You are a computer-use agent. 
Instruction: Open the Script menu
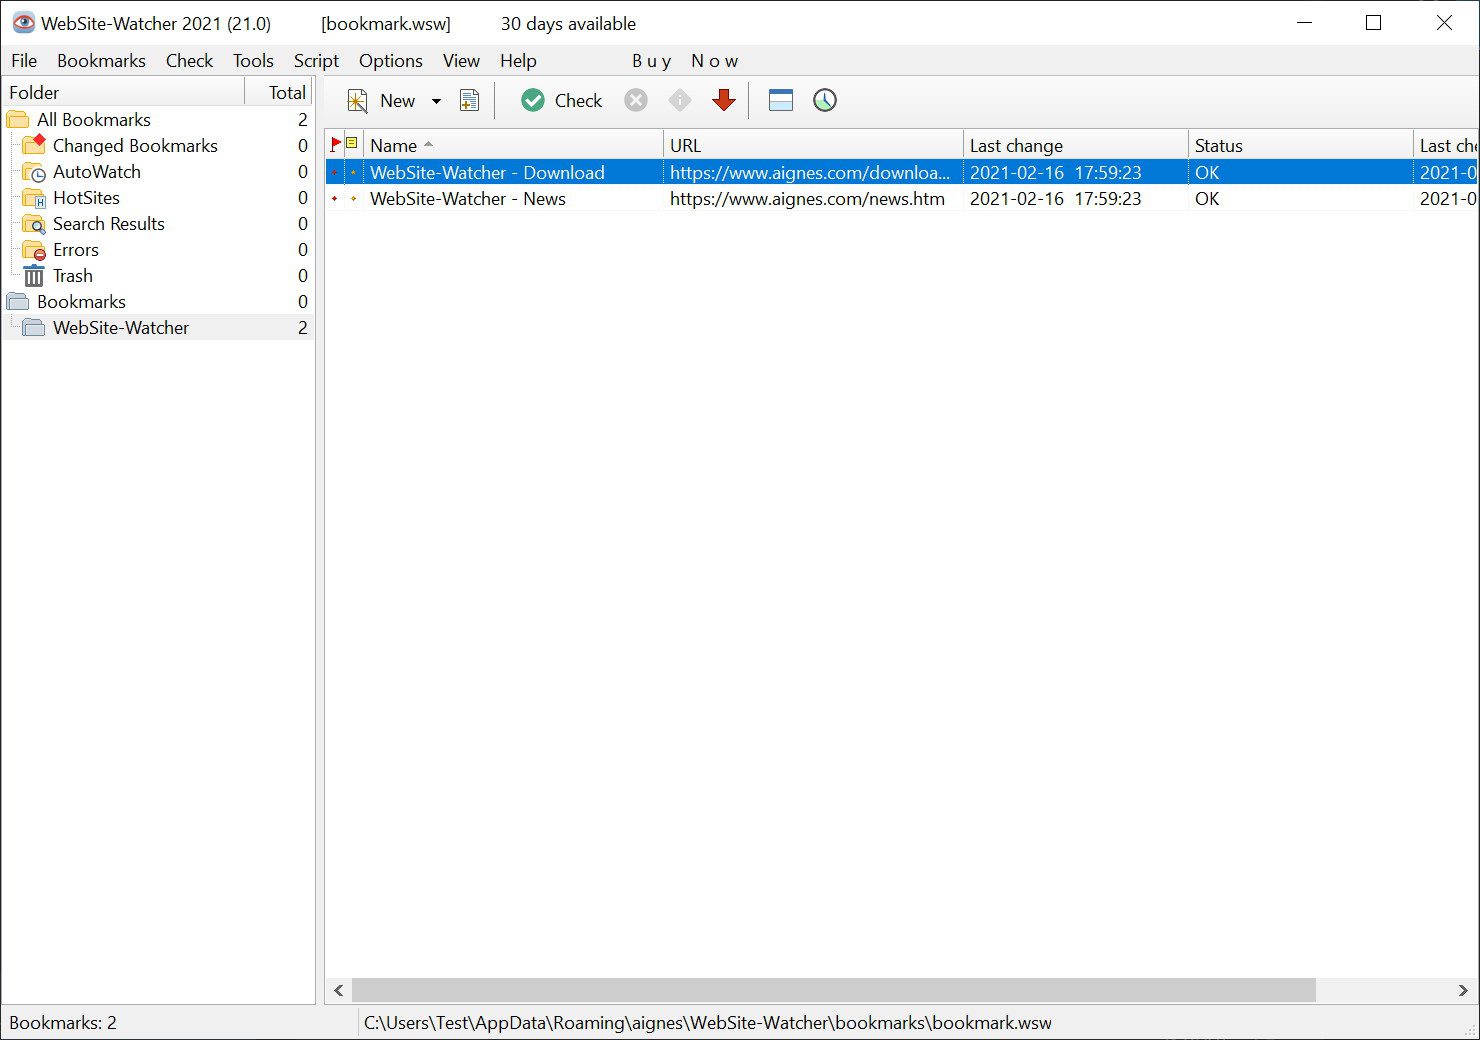(316, 61)
